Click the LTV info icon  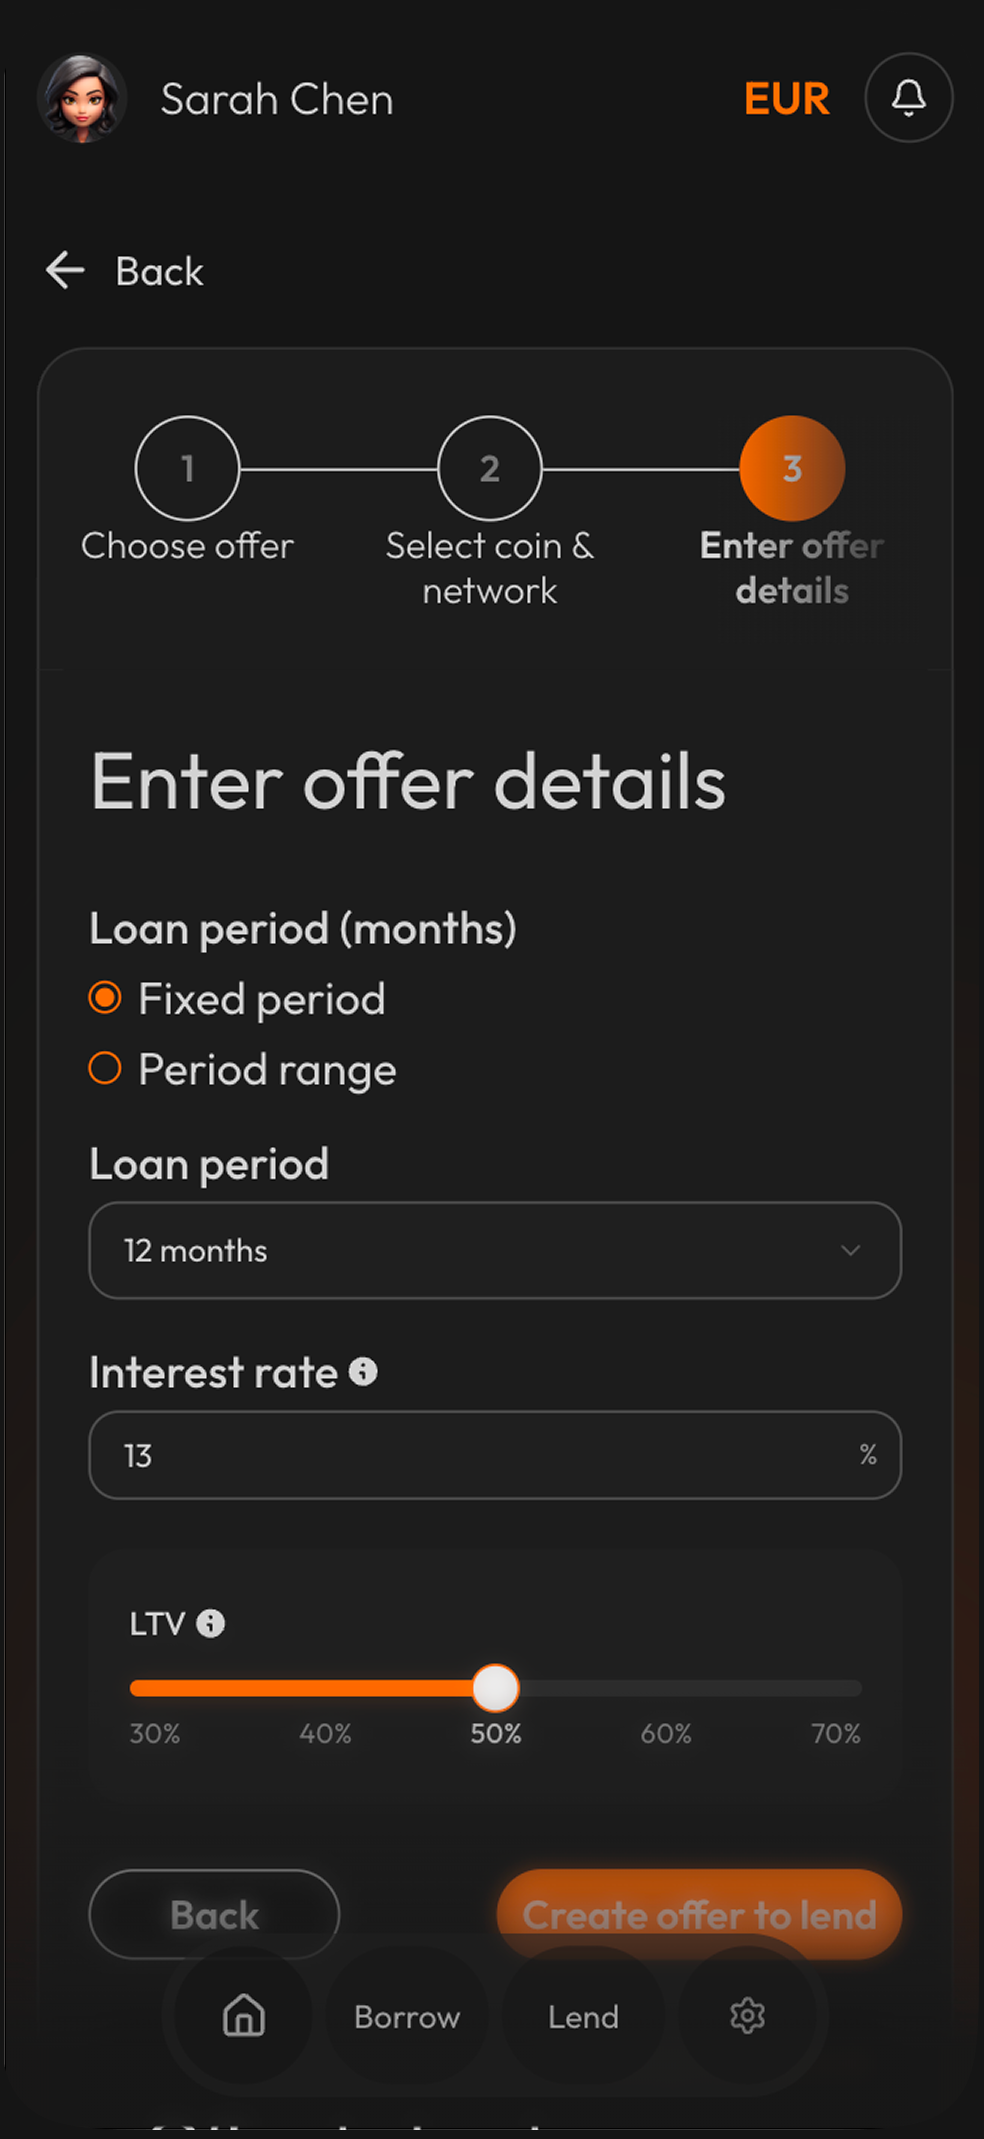tap(210, 1623)
